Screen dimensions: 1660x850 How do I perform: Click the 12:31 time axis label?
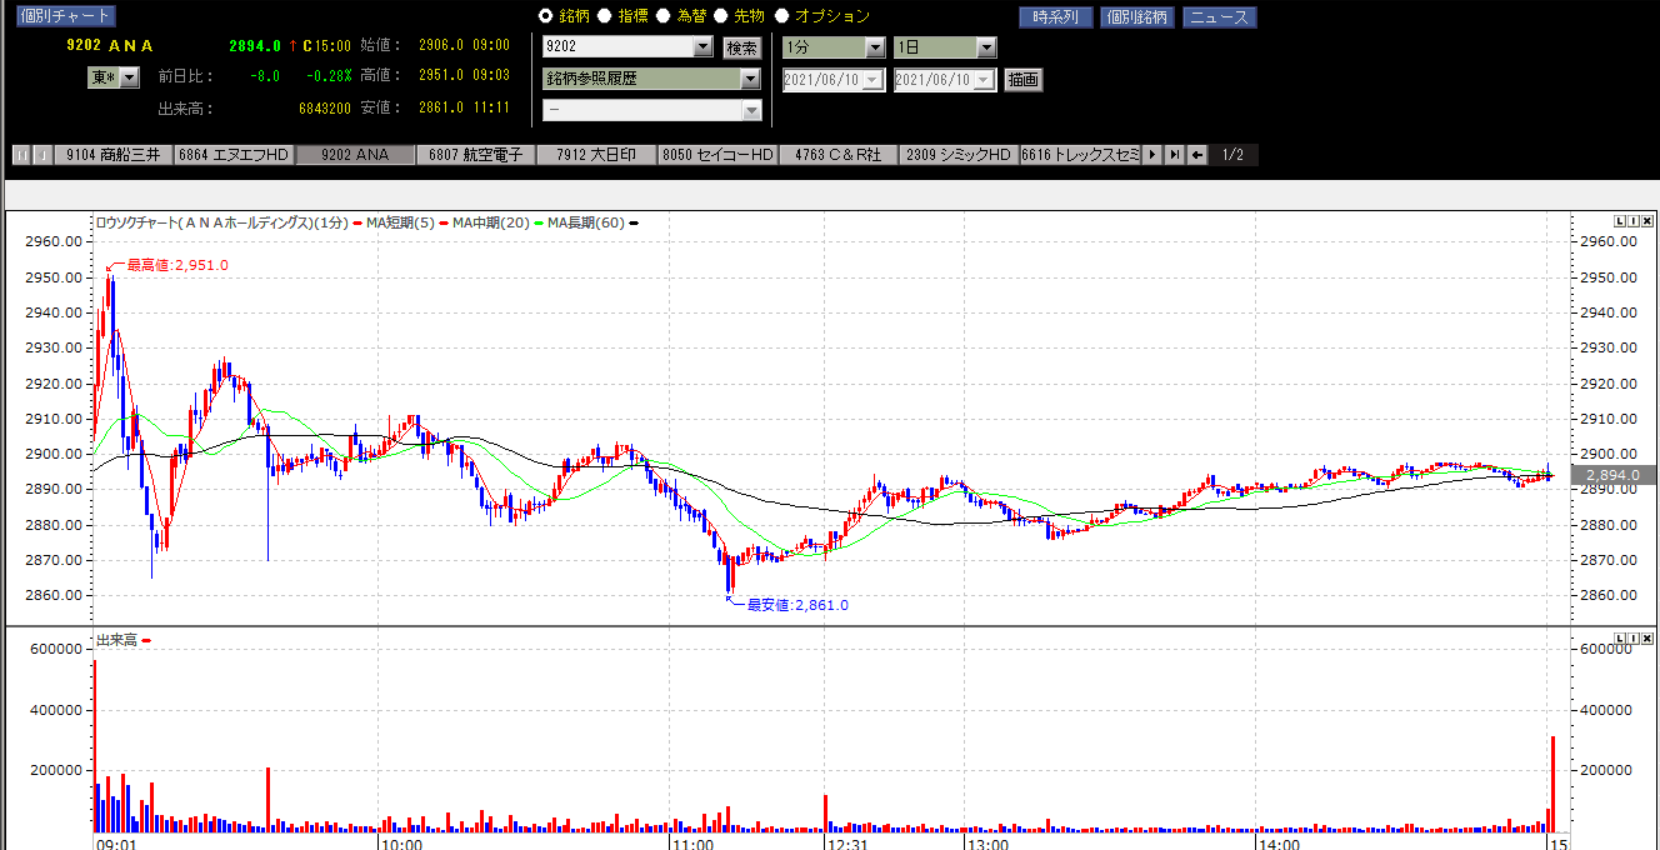pos(847,845)
